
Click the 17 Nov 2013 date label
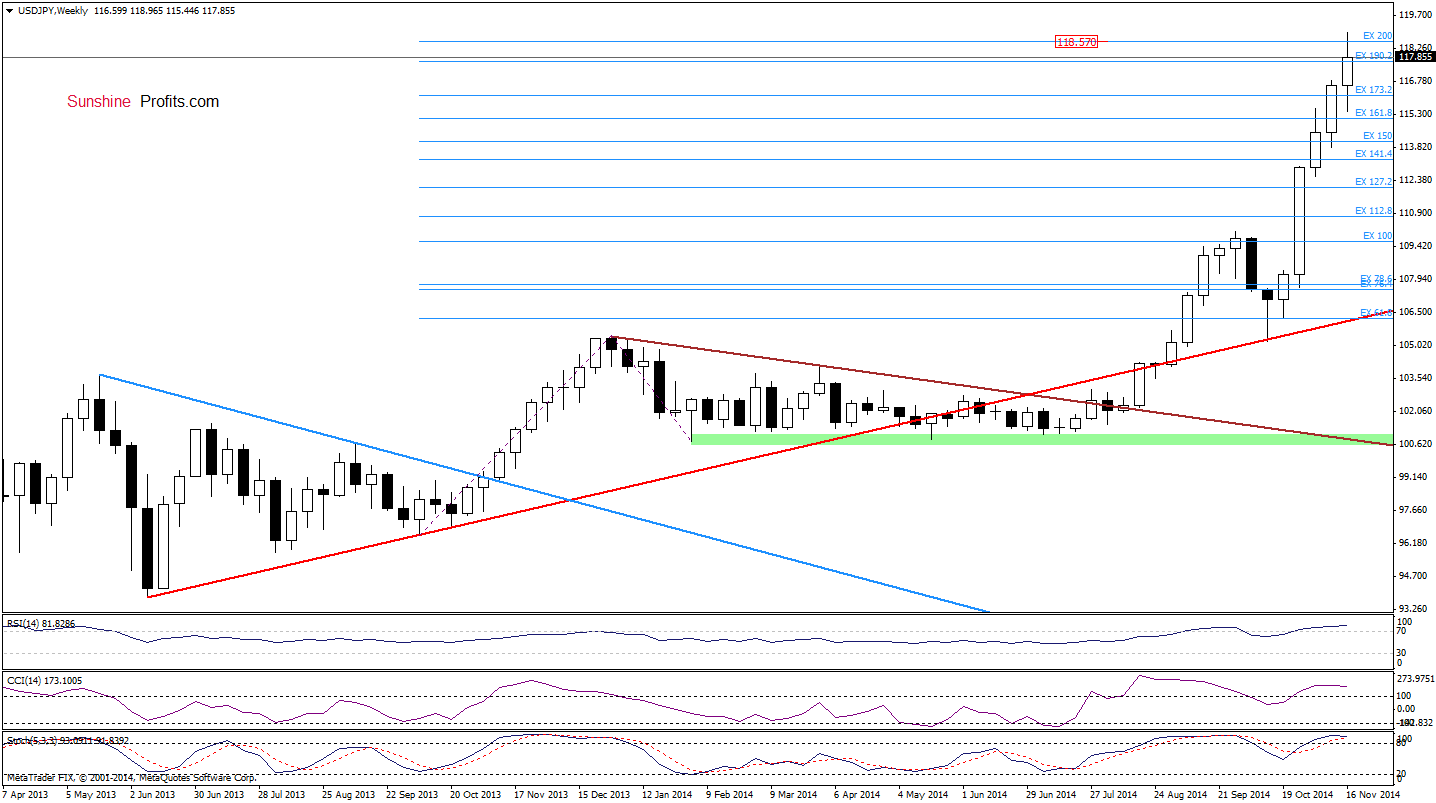click(x=539, y=796)
